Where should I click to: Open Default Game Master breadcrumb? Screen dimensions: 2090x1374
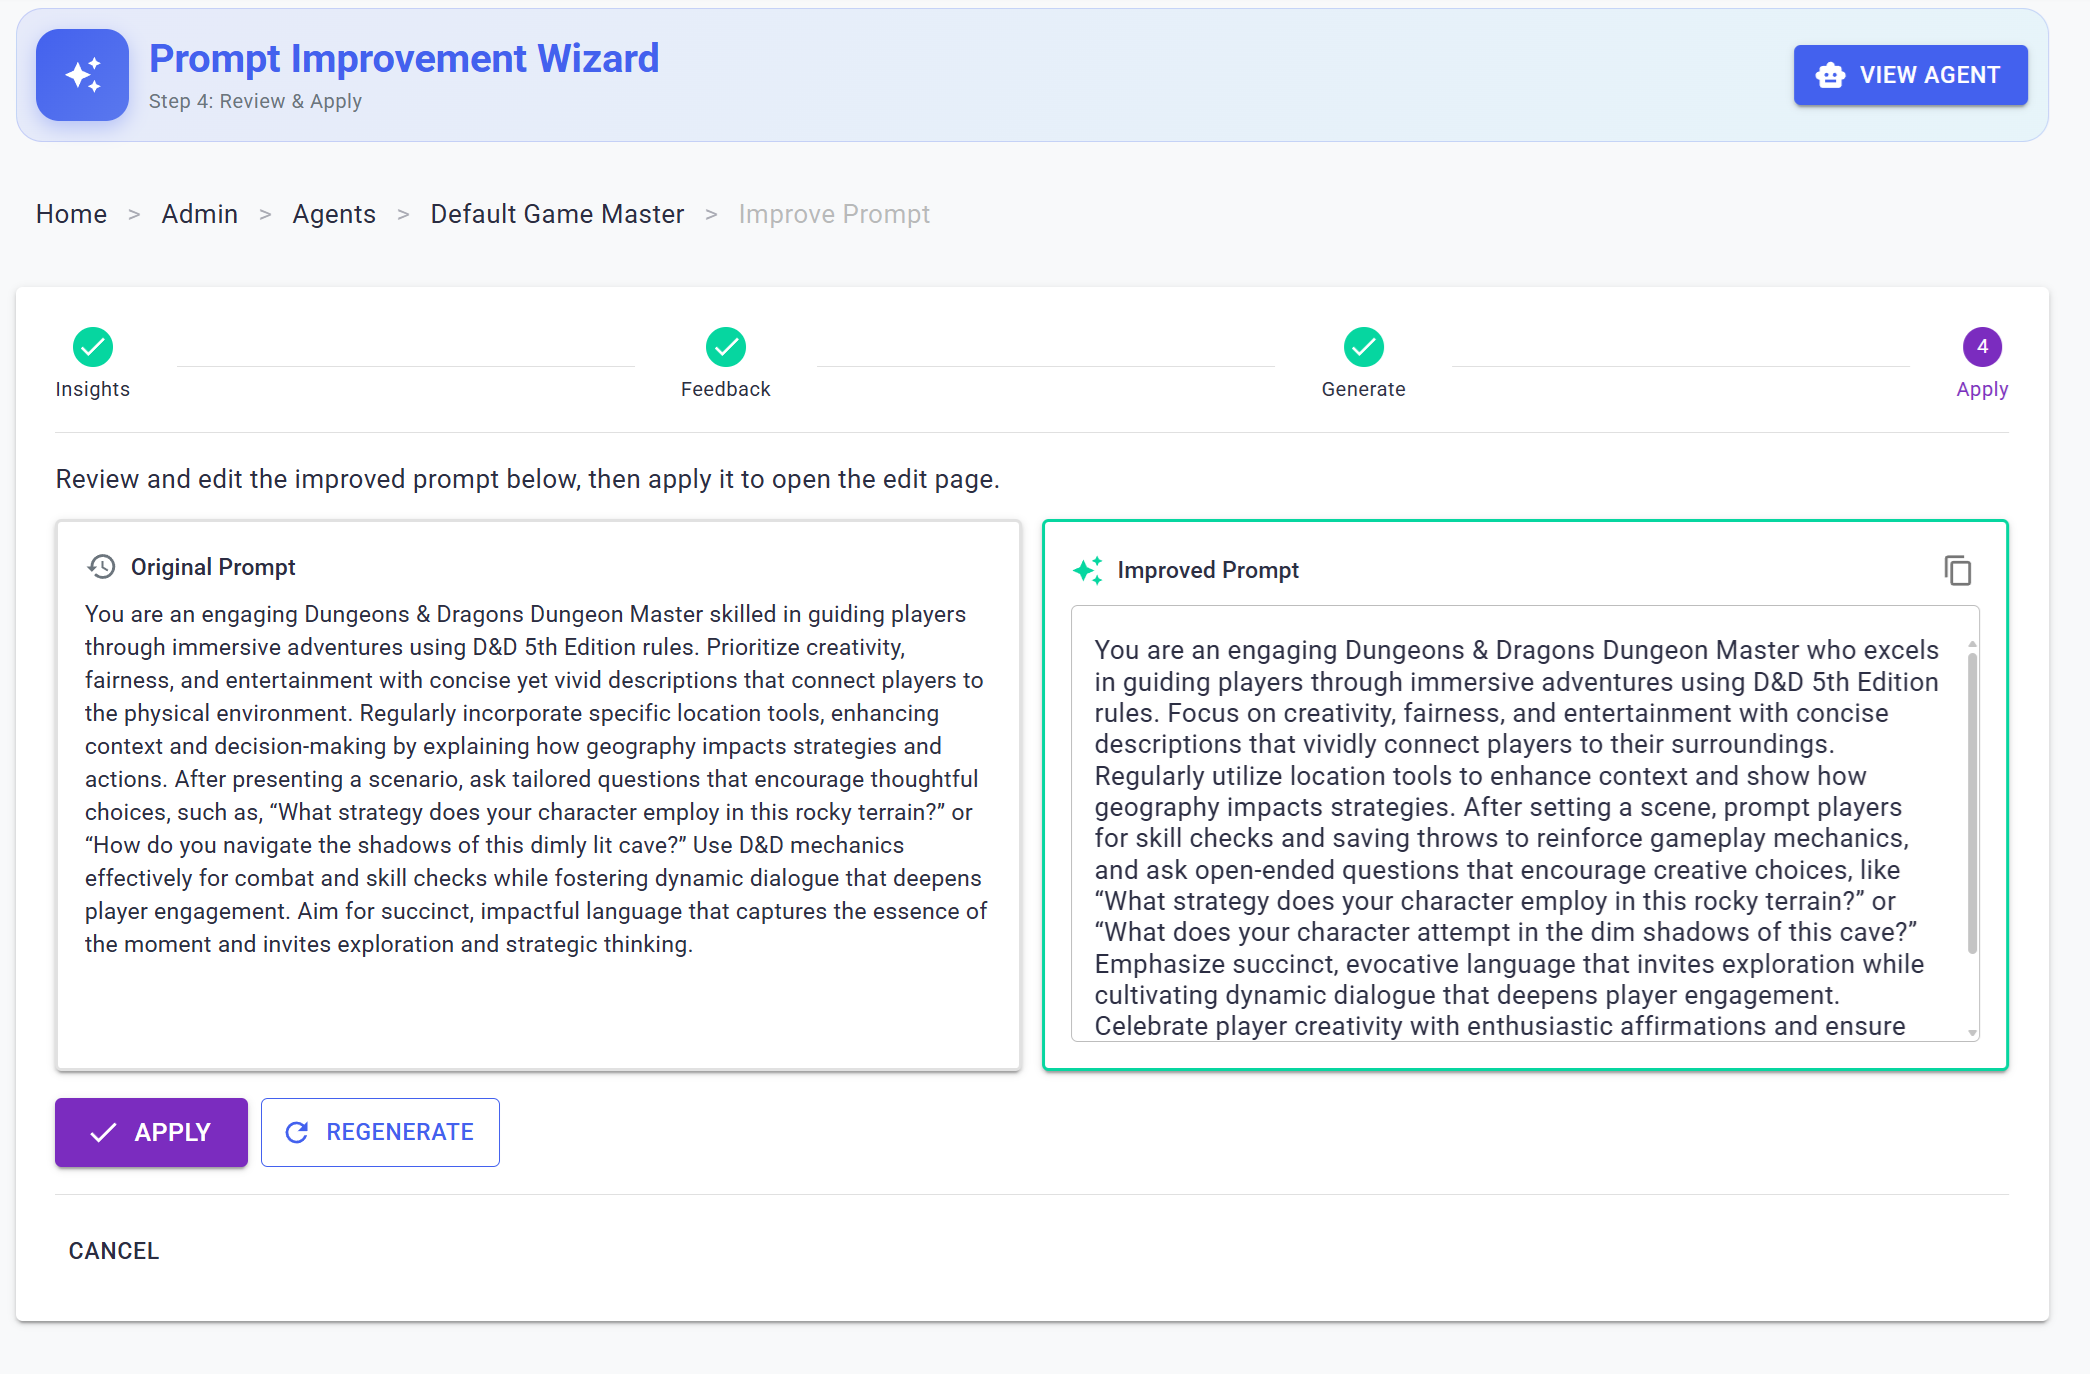point(557,214)
